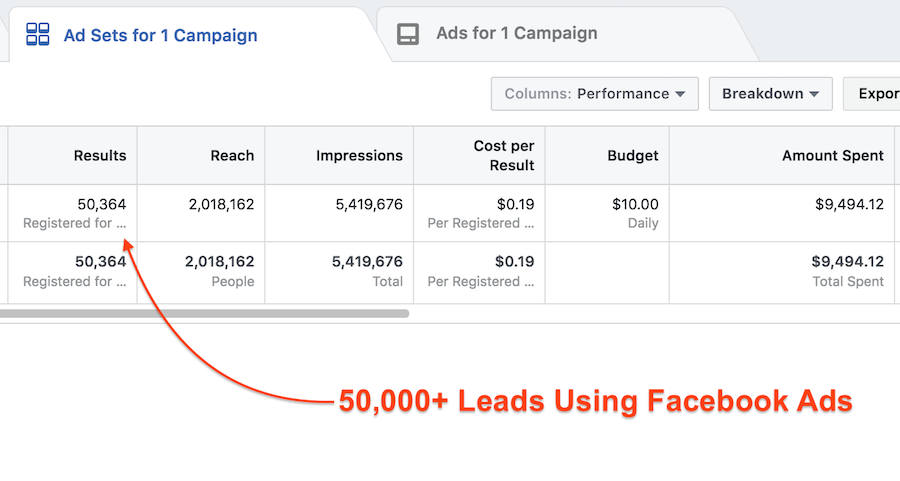Click the $9,494.12 Total Spent cell
The width and height of the screenshot is (900, 481).
[782, 272]
